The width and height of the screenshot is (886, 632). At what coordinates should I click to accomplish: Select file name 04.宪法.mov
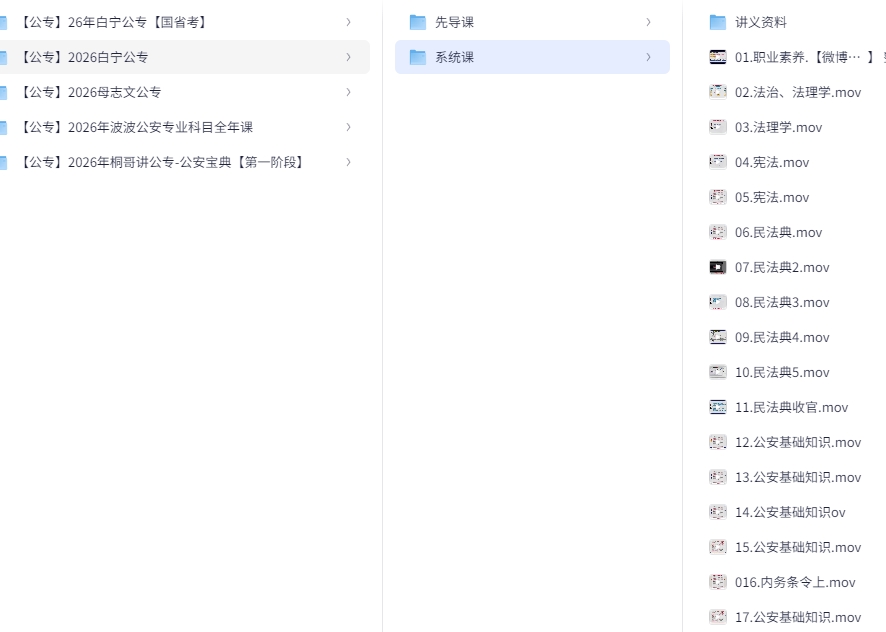772,162
